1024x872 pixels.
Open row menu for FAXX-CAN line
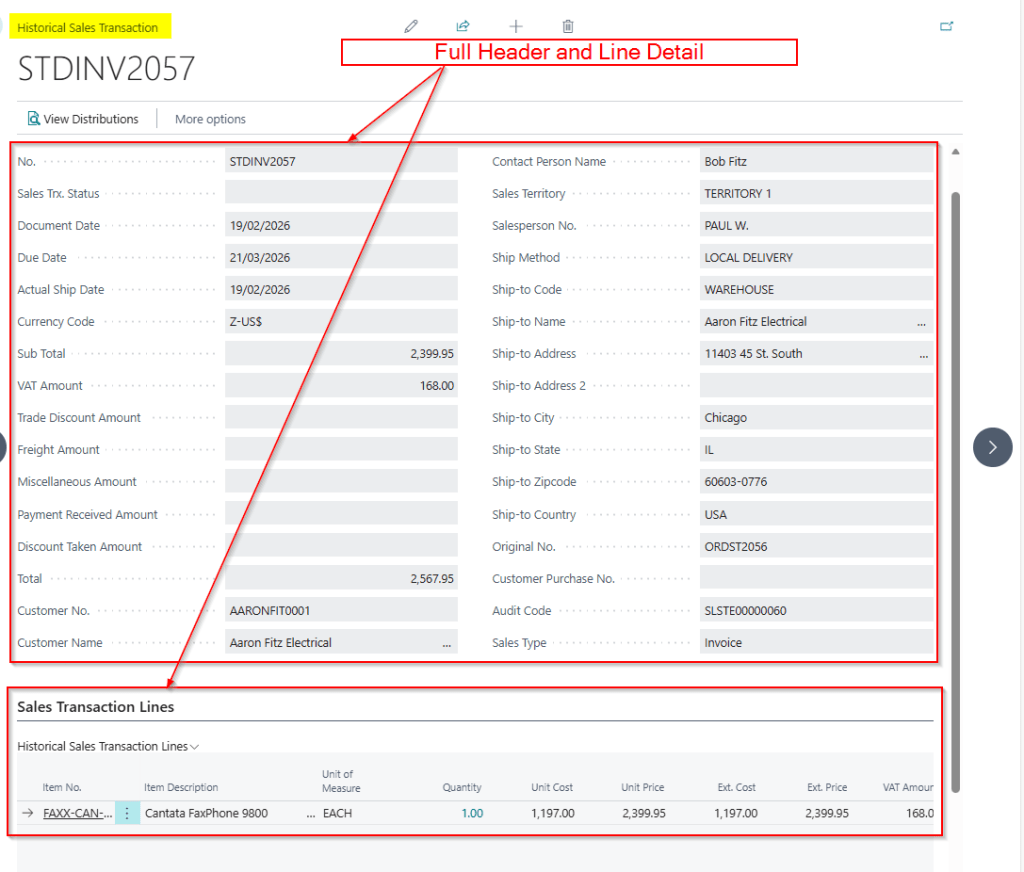pyautogui.click(x=127, y=813)
